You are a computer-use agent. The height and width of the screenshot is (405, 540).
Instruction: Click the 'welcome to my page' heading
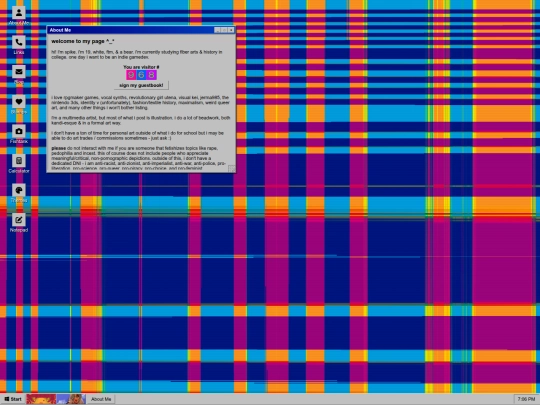83,41
